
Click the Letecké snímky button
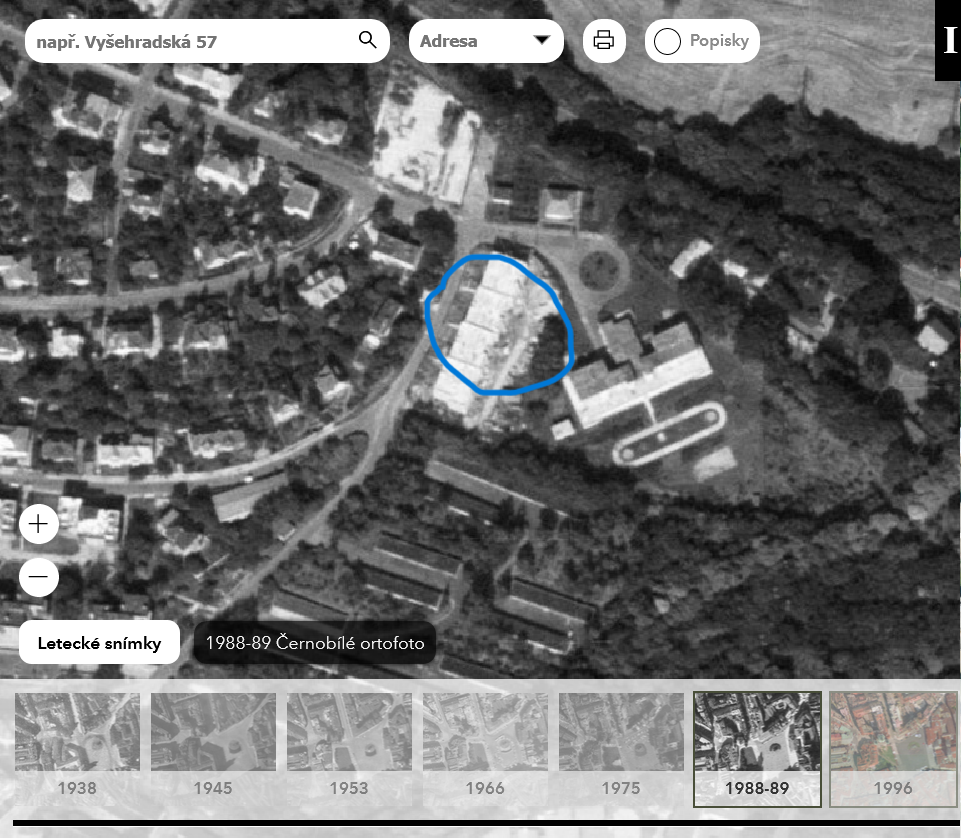click(99, 643)
